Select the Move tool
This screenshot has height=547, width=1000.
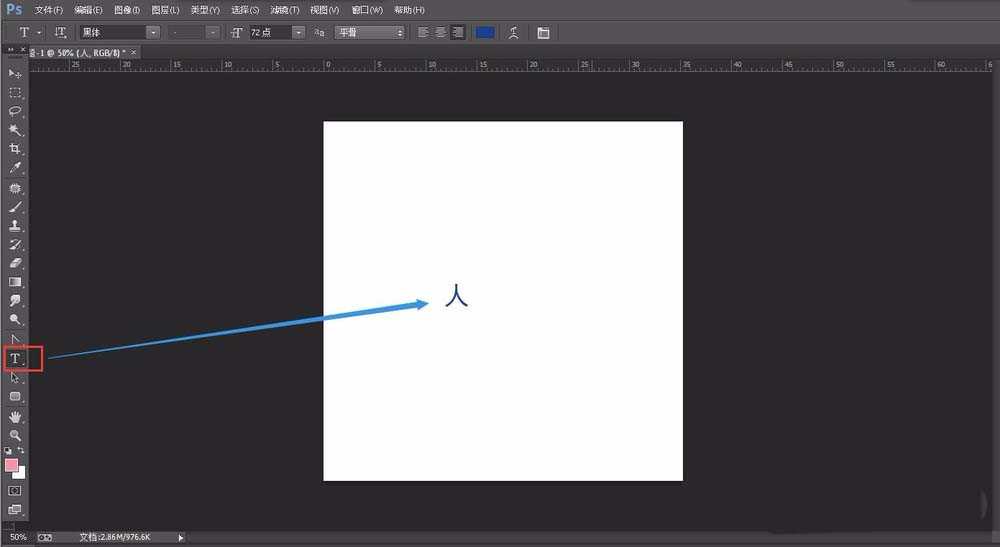[15, 74]
